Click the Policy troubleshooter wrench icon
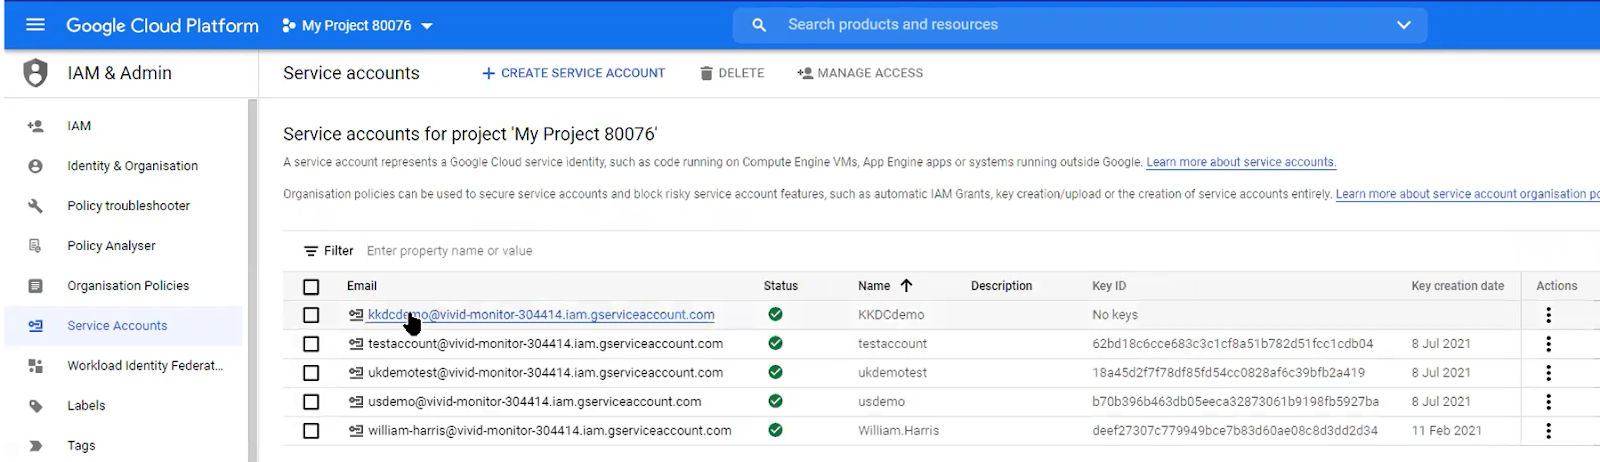The height and width of the screenshot is (462, 1600). tap(36, 206)
